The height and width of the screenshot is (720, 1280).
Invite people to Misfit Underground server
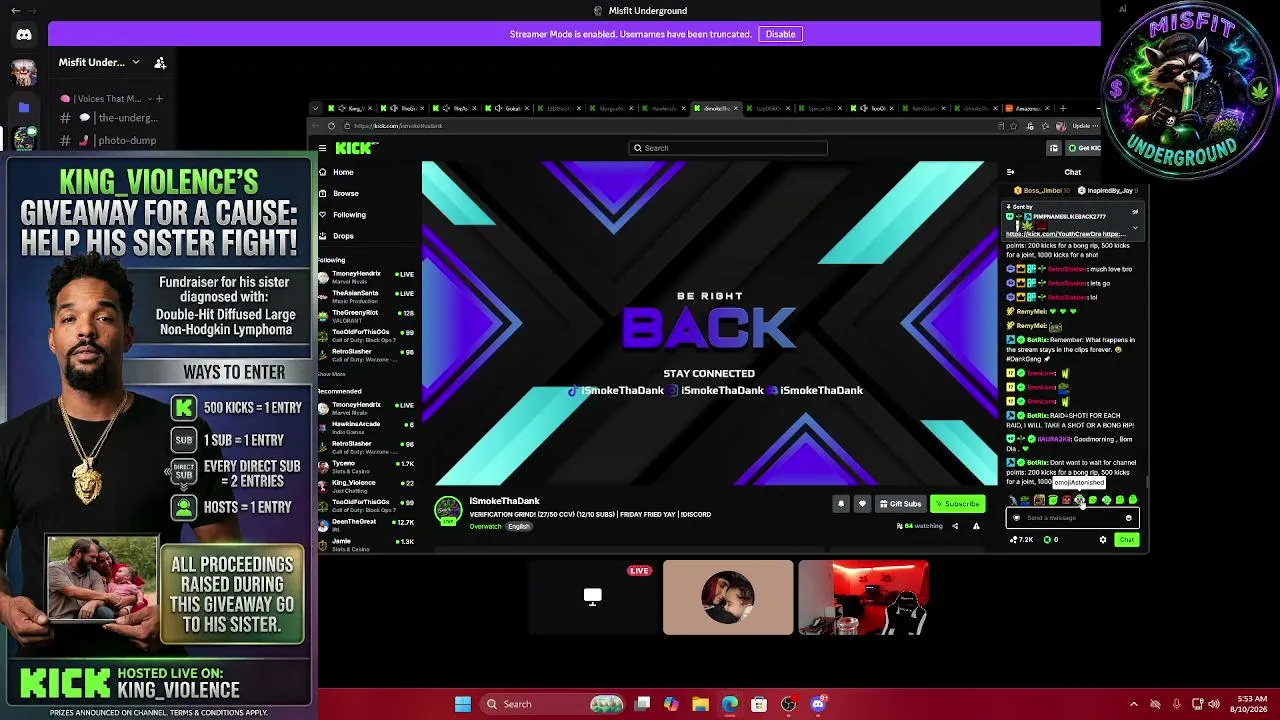pyautogui.click(x=160, y=62)
